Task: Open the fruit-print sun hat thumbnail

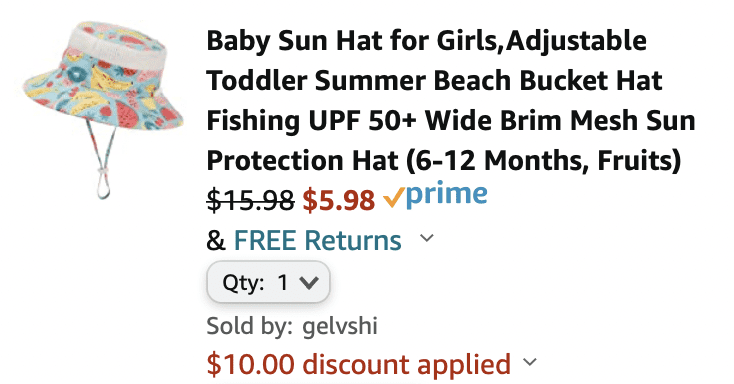Action: coord(103,110)
